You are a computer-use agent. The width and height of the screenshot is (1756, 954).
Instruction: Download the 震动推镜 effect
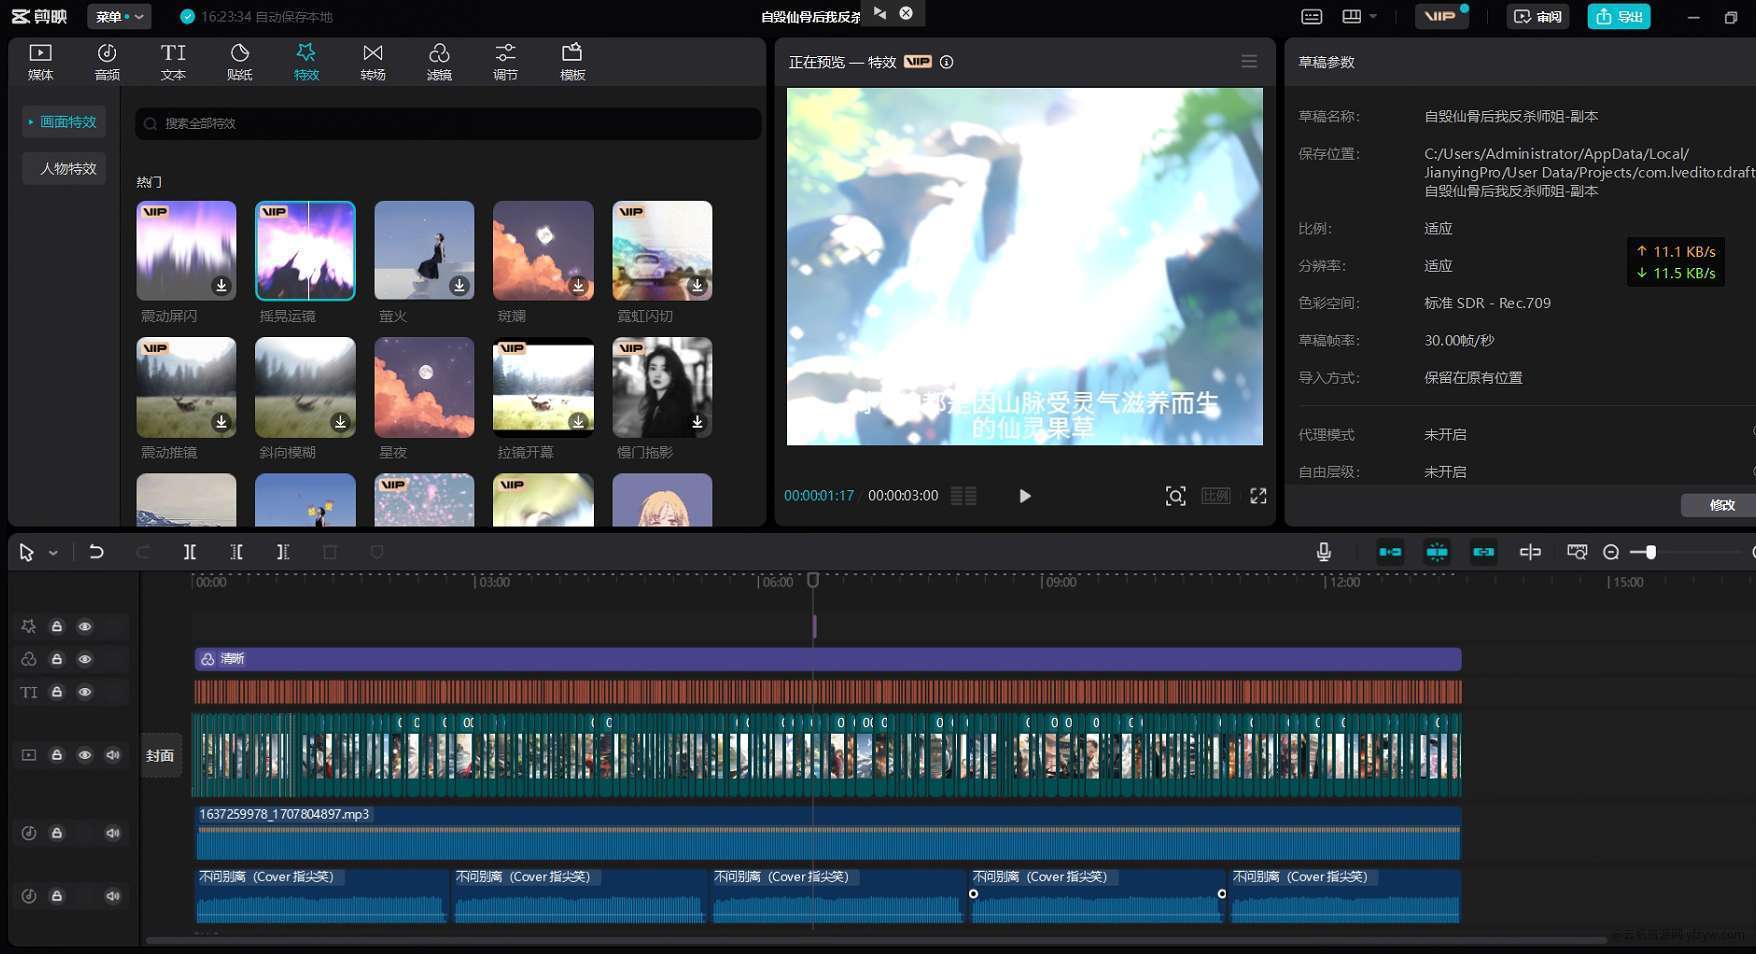[221, 422]
